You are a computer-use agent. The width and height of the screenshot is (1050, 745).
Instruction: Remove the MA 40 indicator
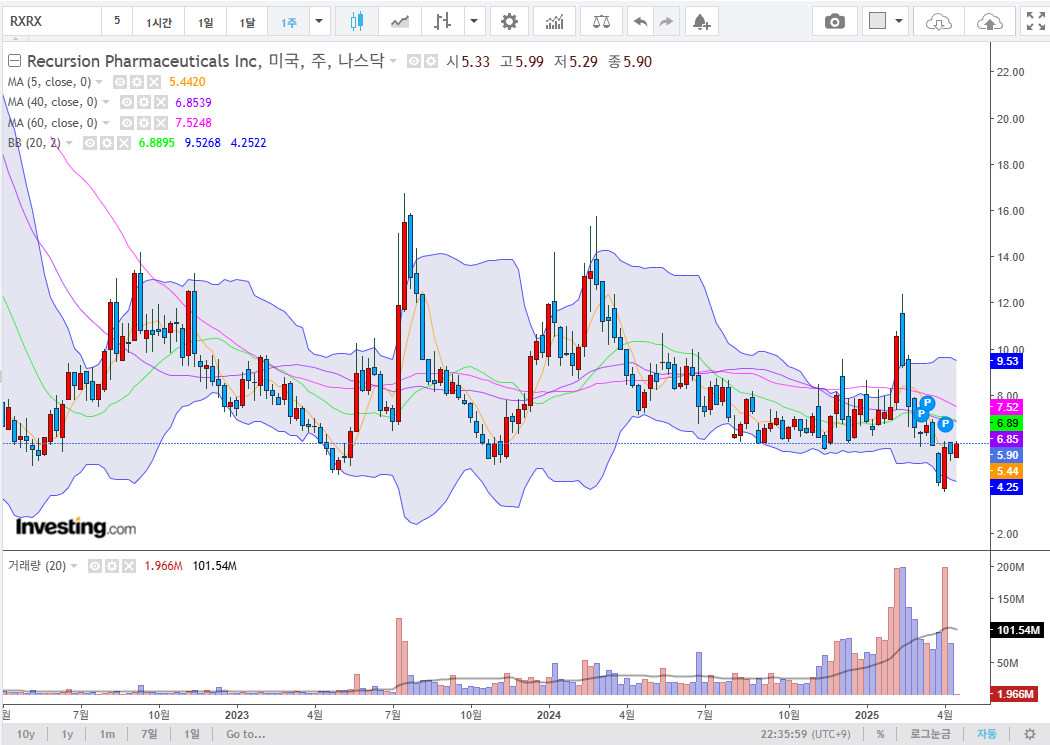[161, 102]
